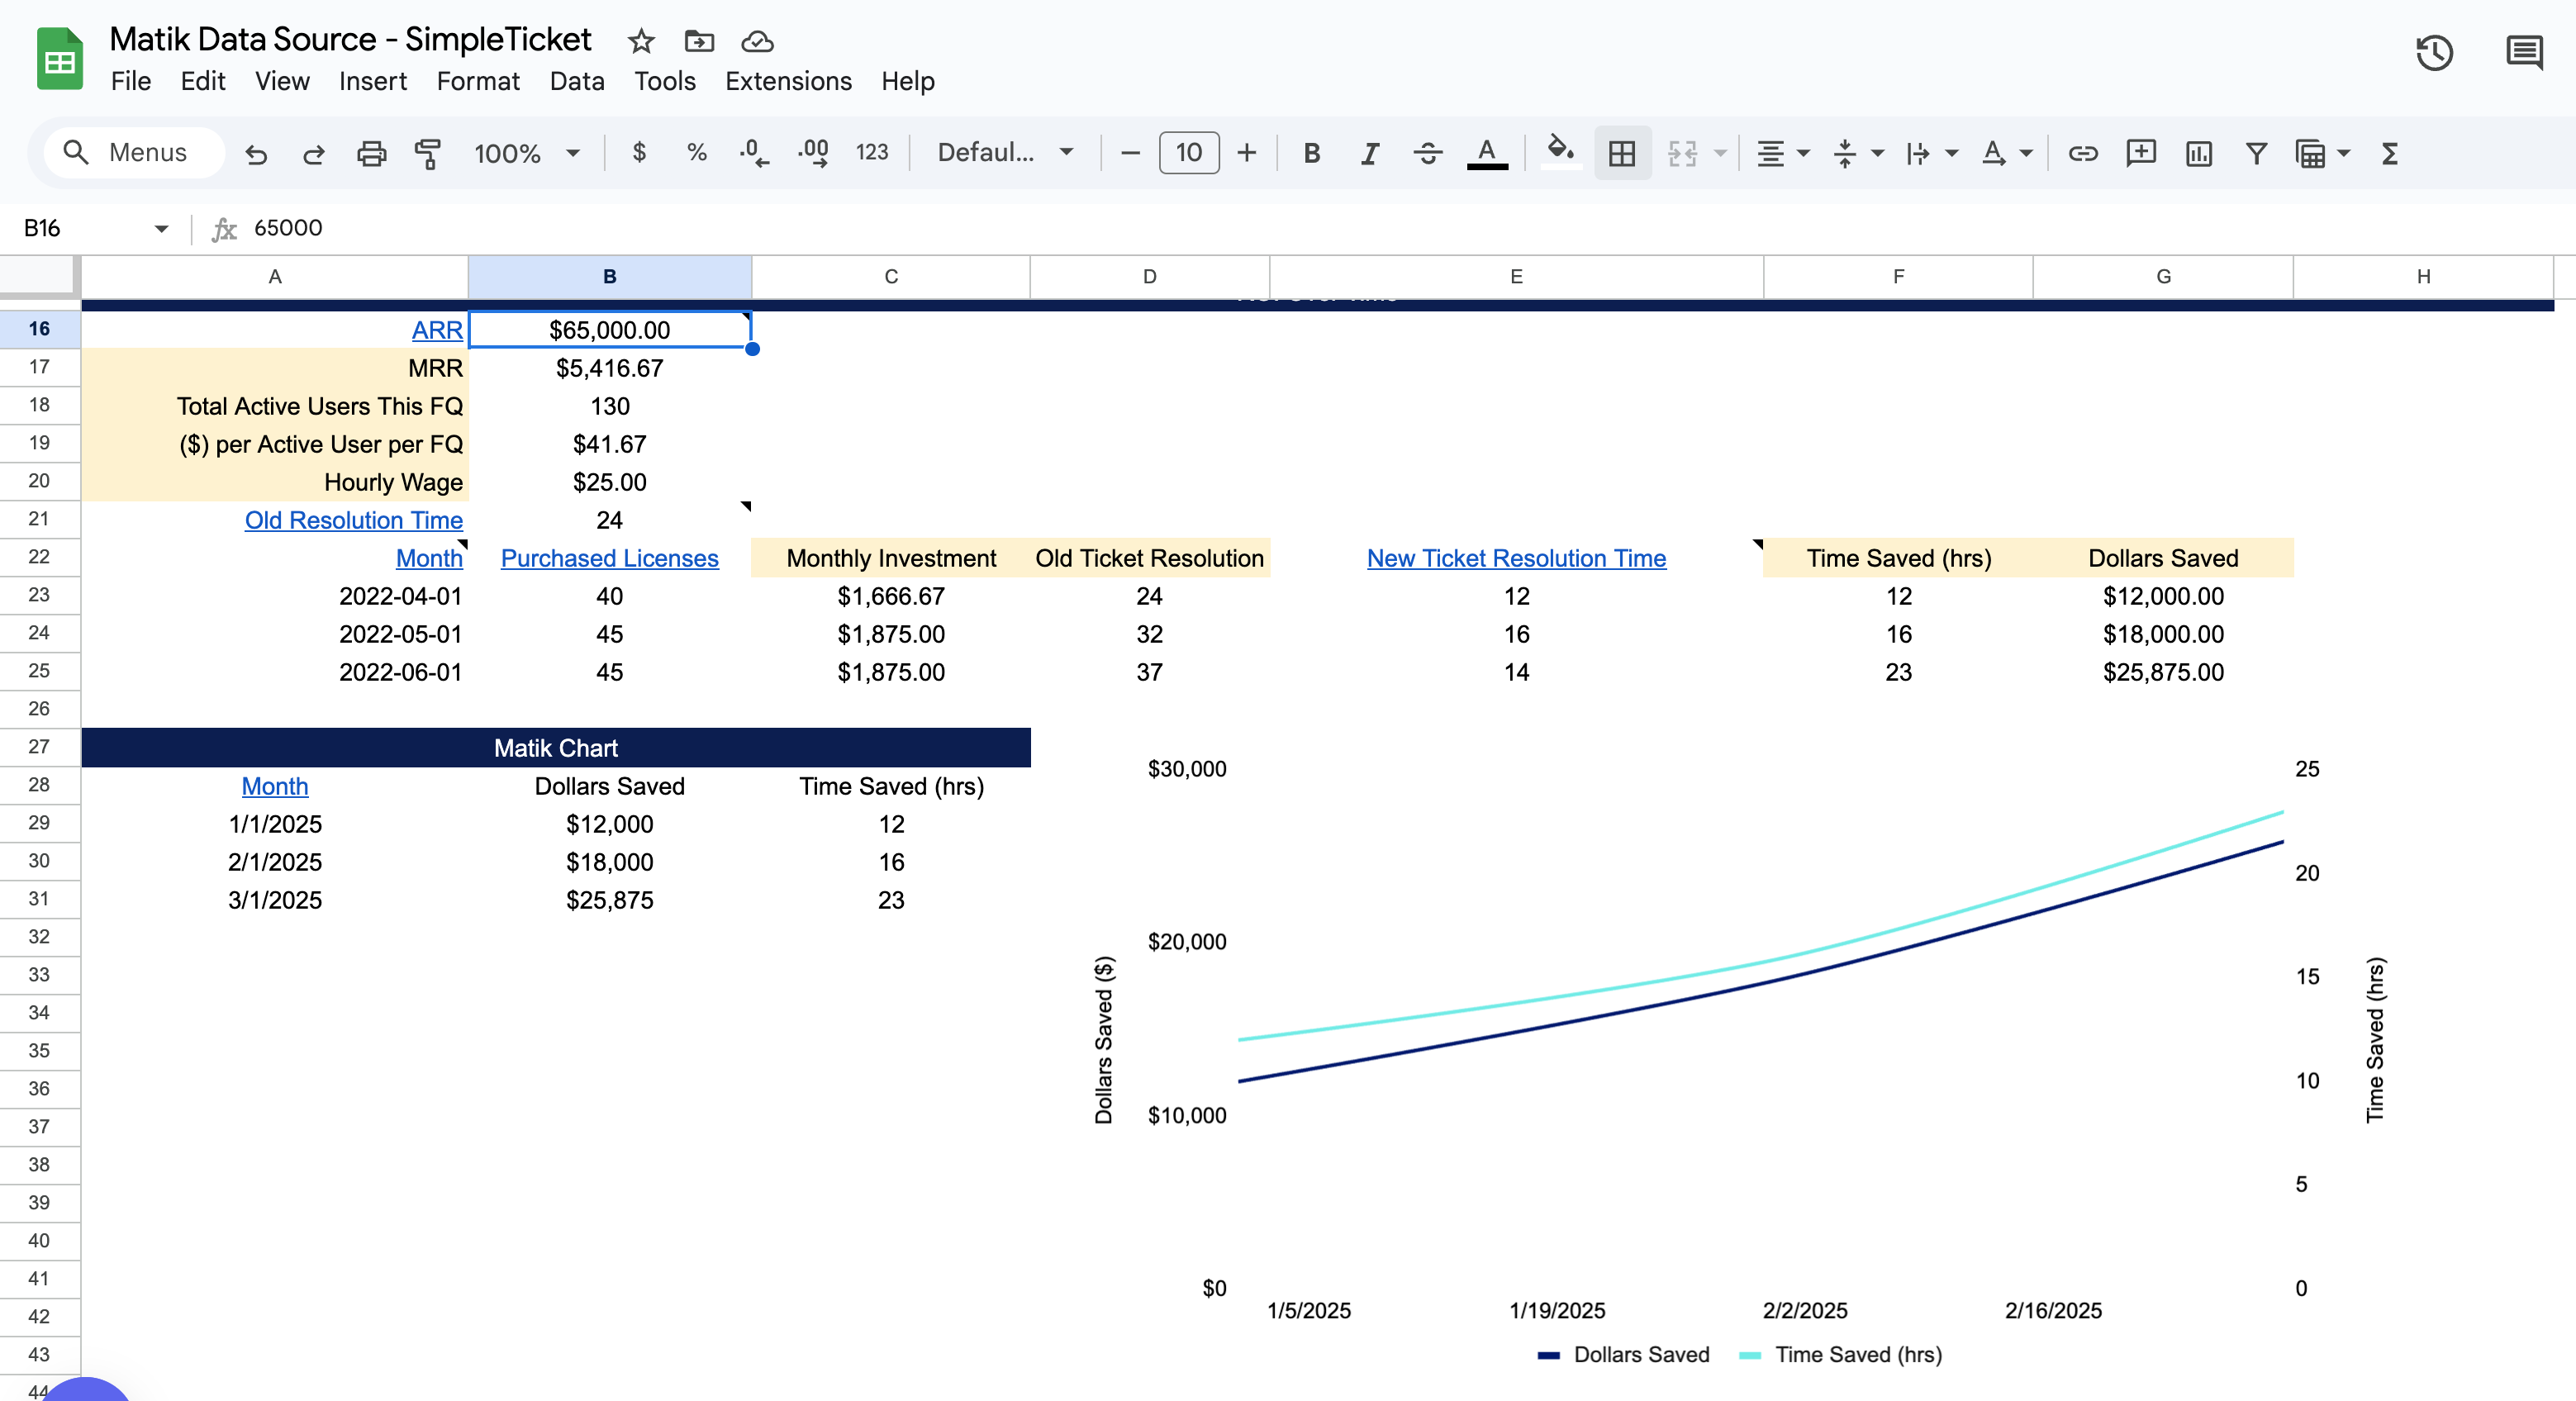This screenshot has height=1401, width=2576.
Task: Select cell with $25,875.00
Action: pos(2163,672)
